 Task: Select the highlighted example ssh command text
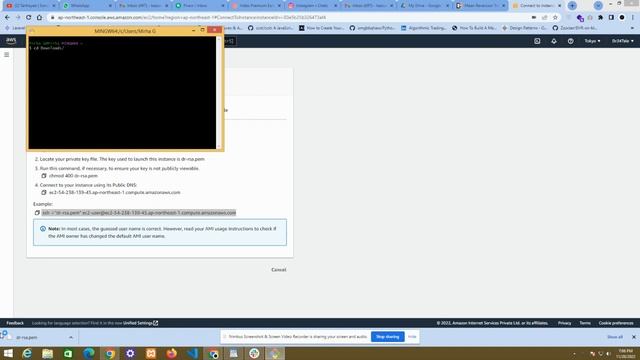point(139,213)
